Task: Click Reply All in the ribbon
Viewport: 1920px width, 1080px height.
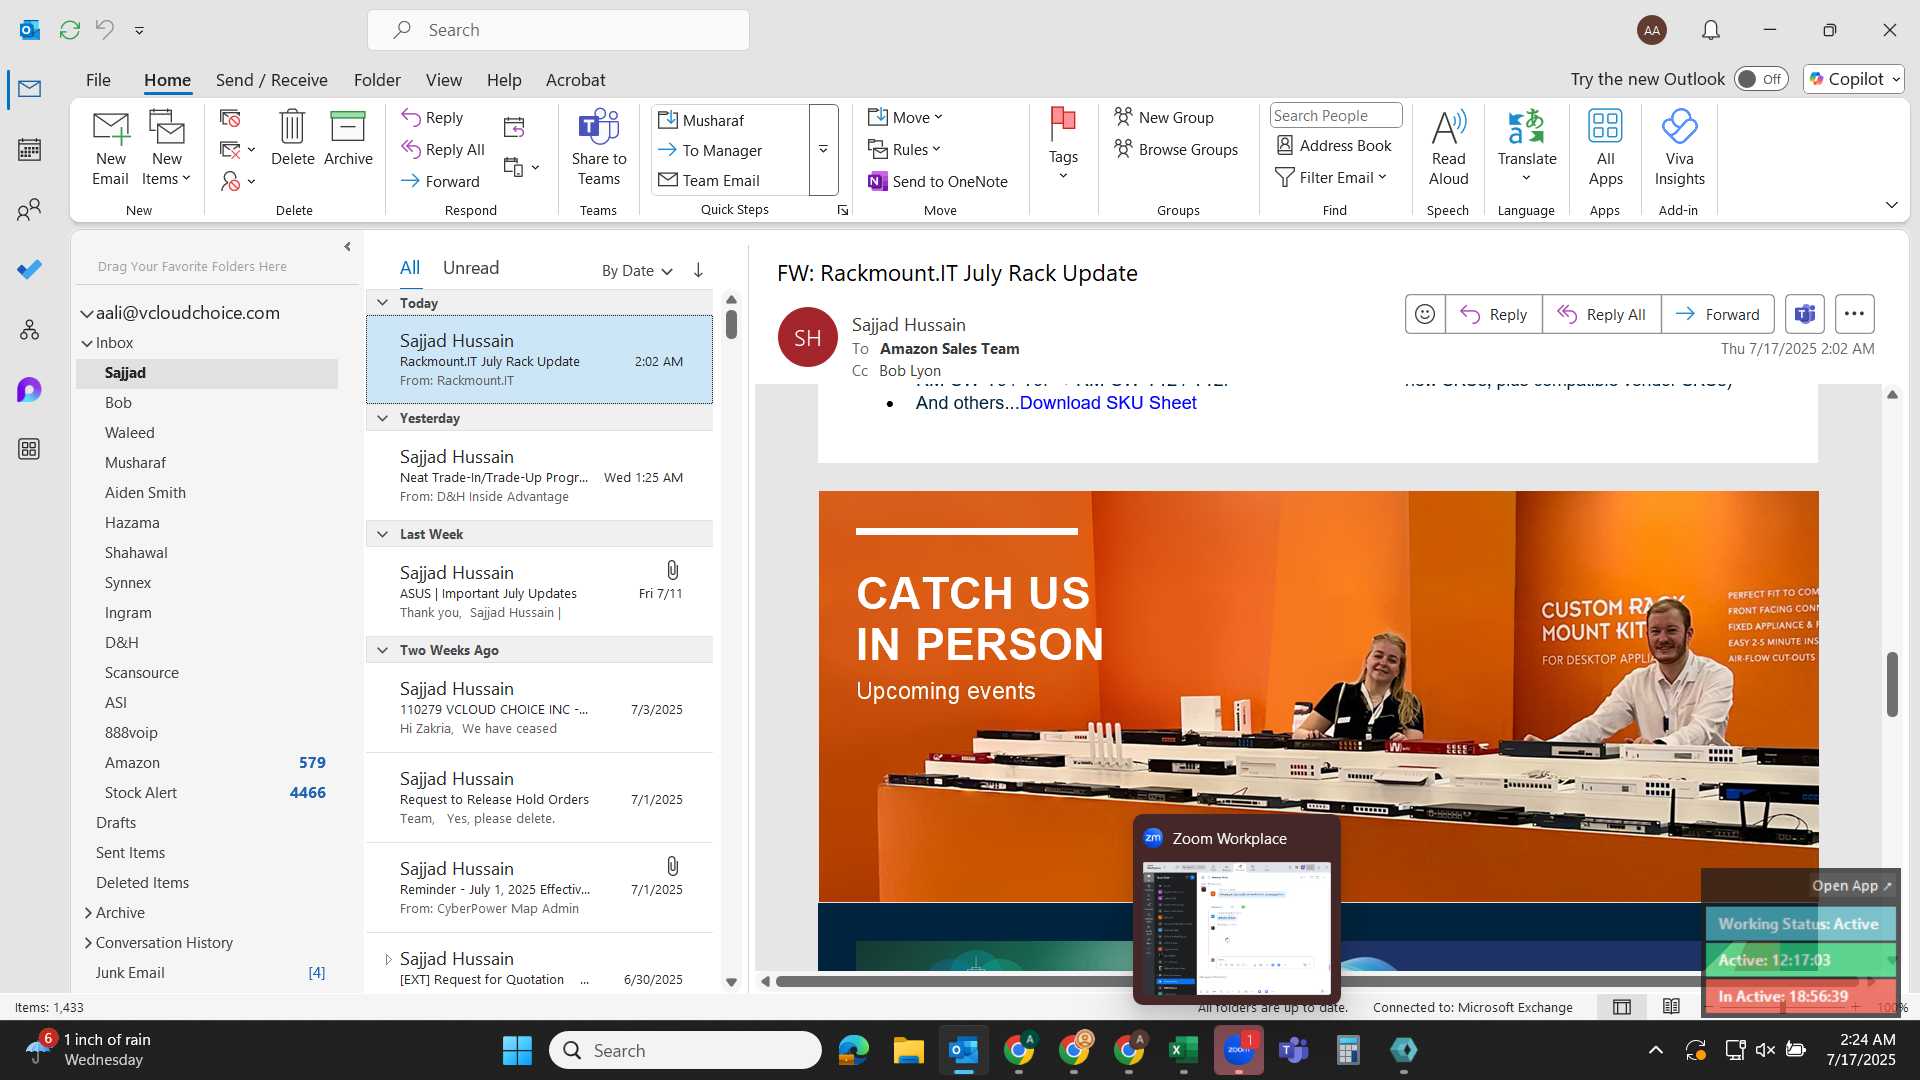Action: (x=443, y=149)
